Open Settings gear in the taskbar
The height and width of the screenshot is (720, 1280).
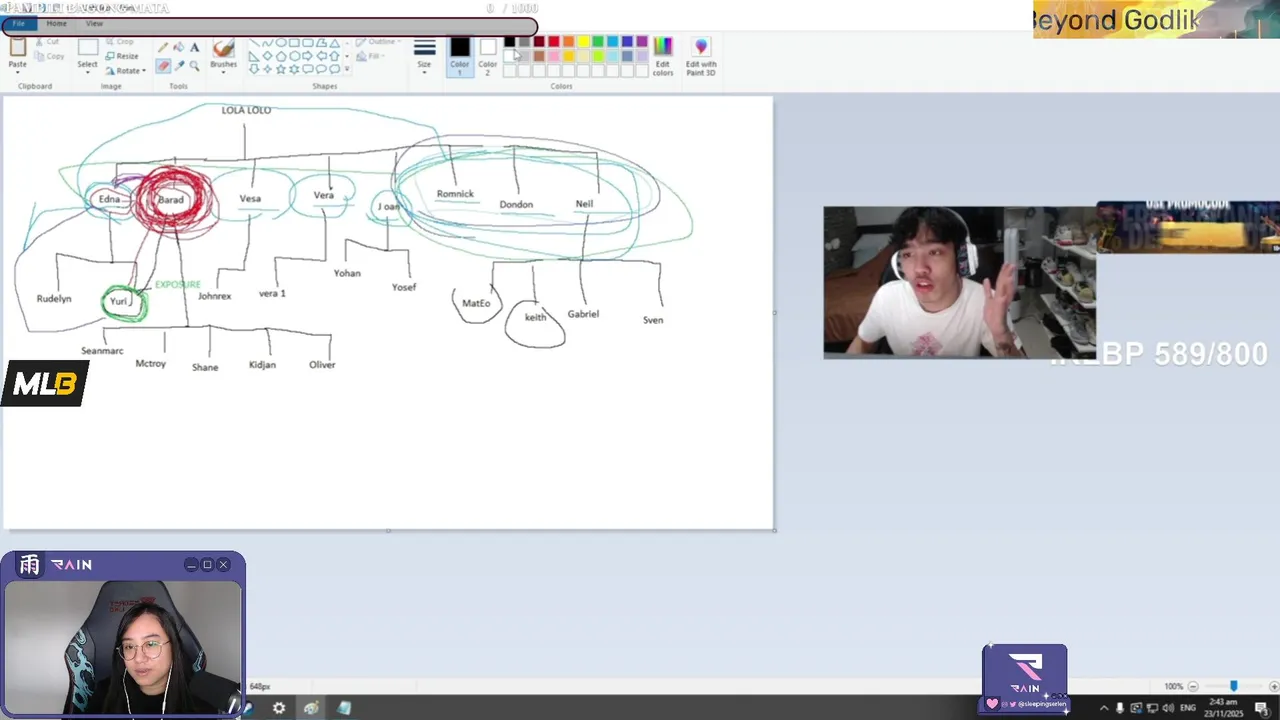279,708
